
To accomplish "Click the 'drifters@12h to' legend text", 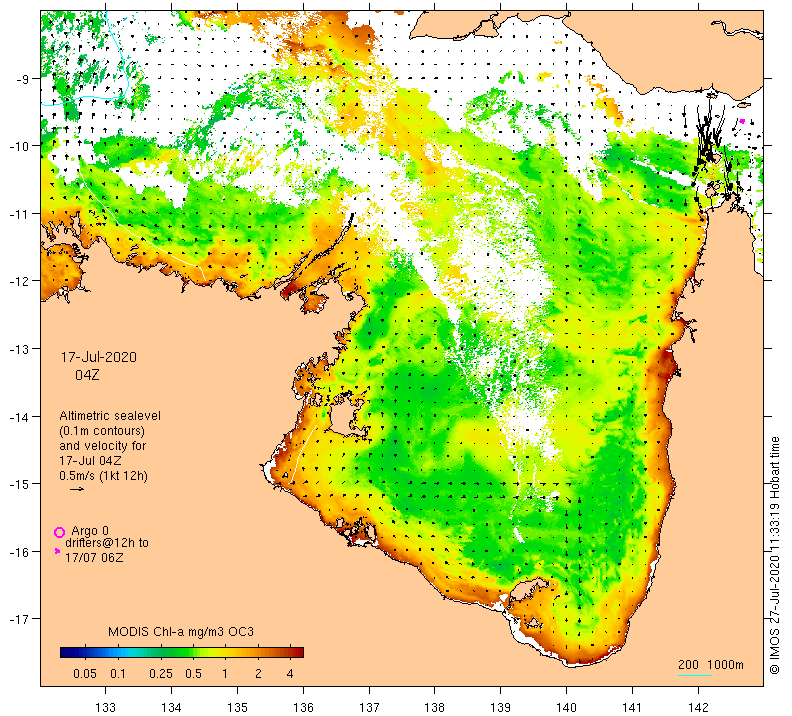I will tap(107, 543).
